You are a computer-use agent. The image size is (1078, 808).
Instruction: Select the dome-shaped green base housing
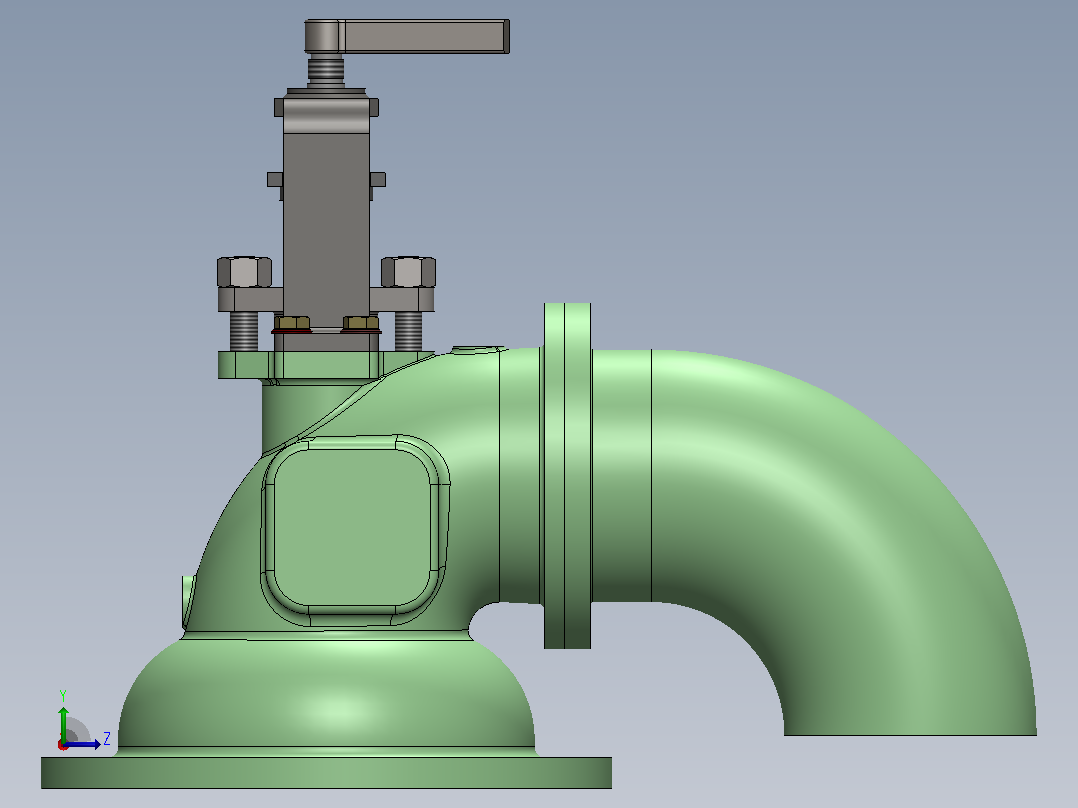click(x=327, y=695)
